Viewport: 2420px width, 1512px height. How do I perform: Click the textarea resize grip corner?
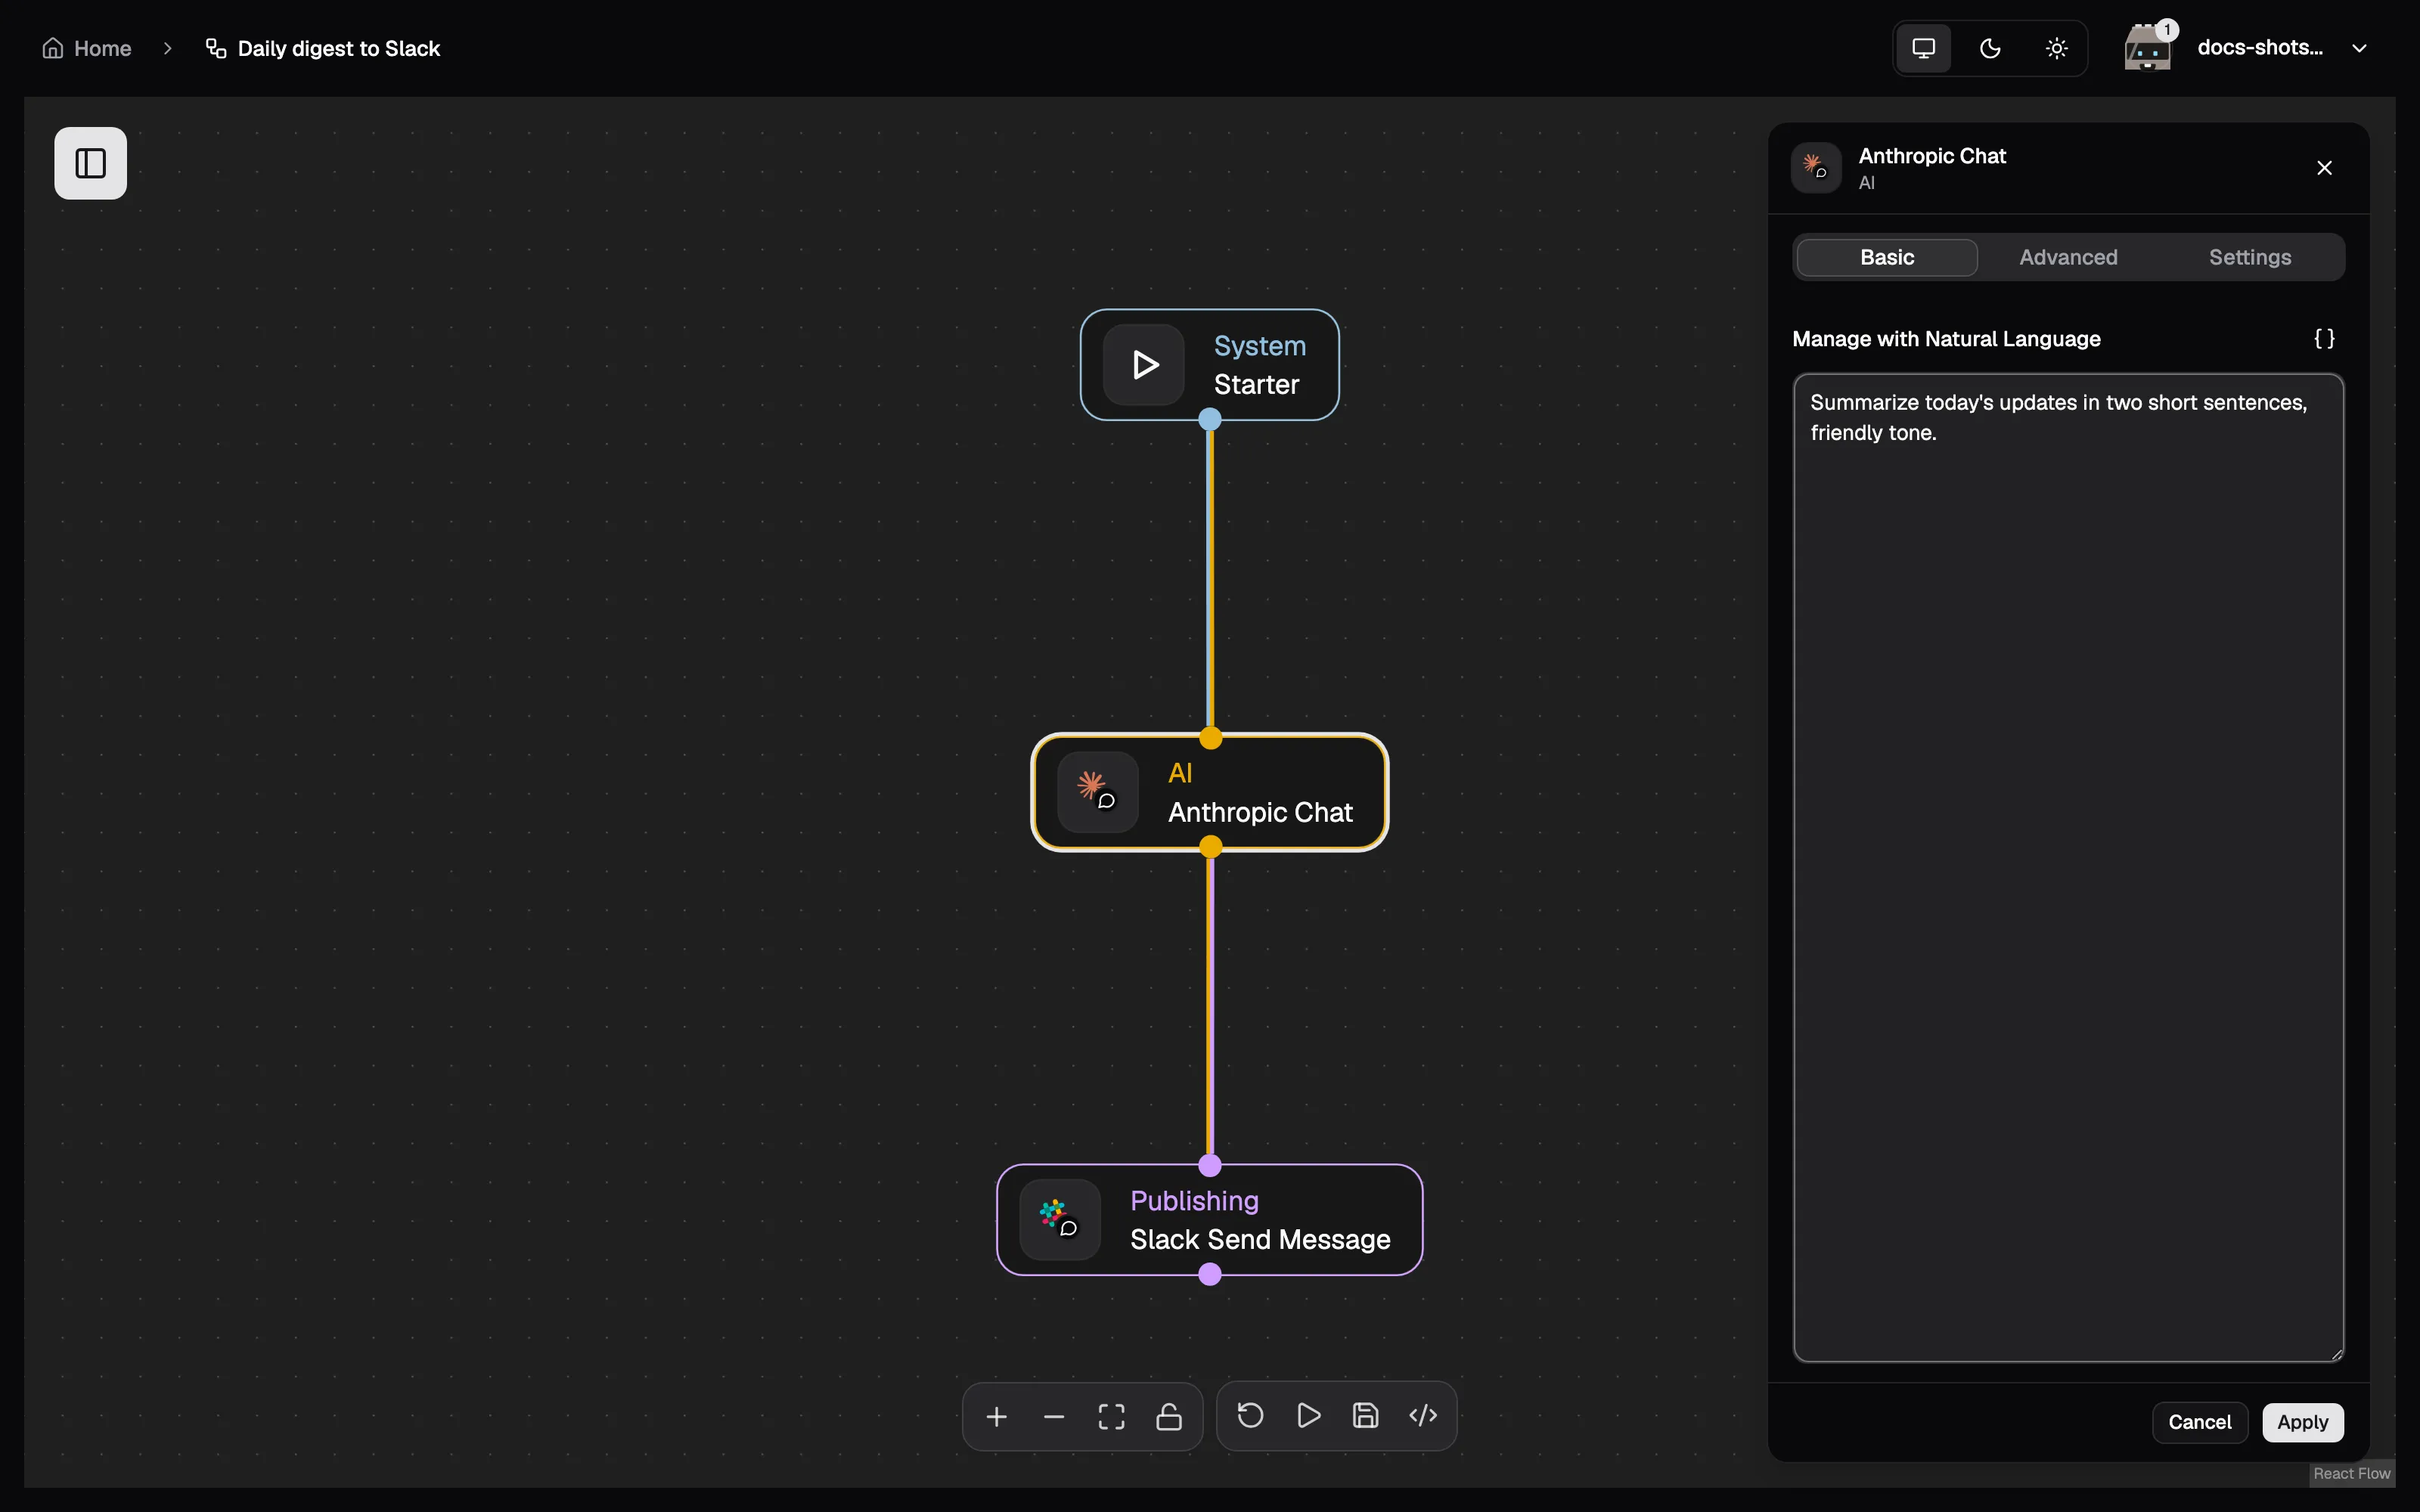(x=2336, y=1354)
